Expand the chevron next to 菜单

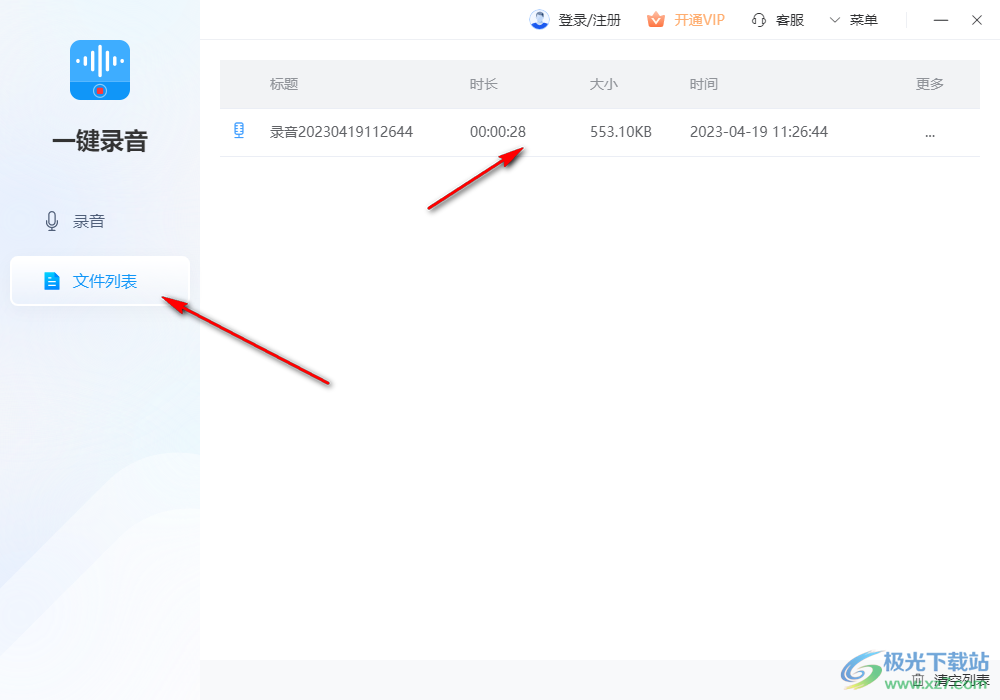point(833,19)
